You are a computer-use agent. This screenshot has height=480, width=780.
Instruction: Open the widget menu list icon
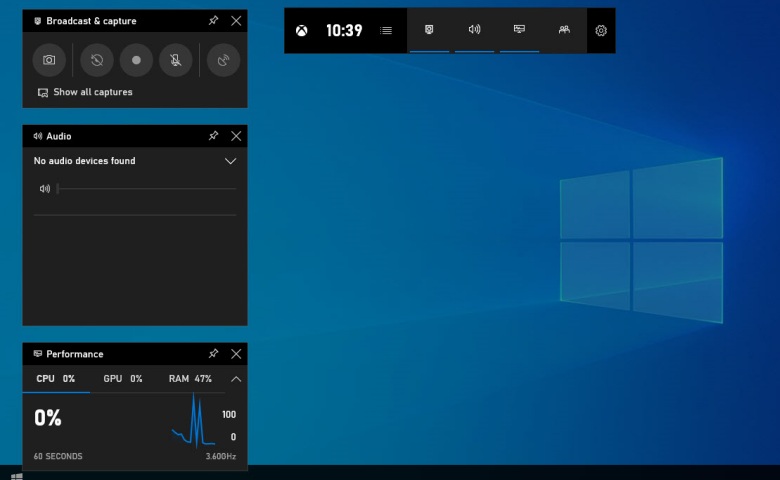point(386,31)
